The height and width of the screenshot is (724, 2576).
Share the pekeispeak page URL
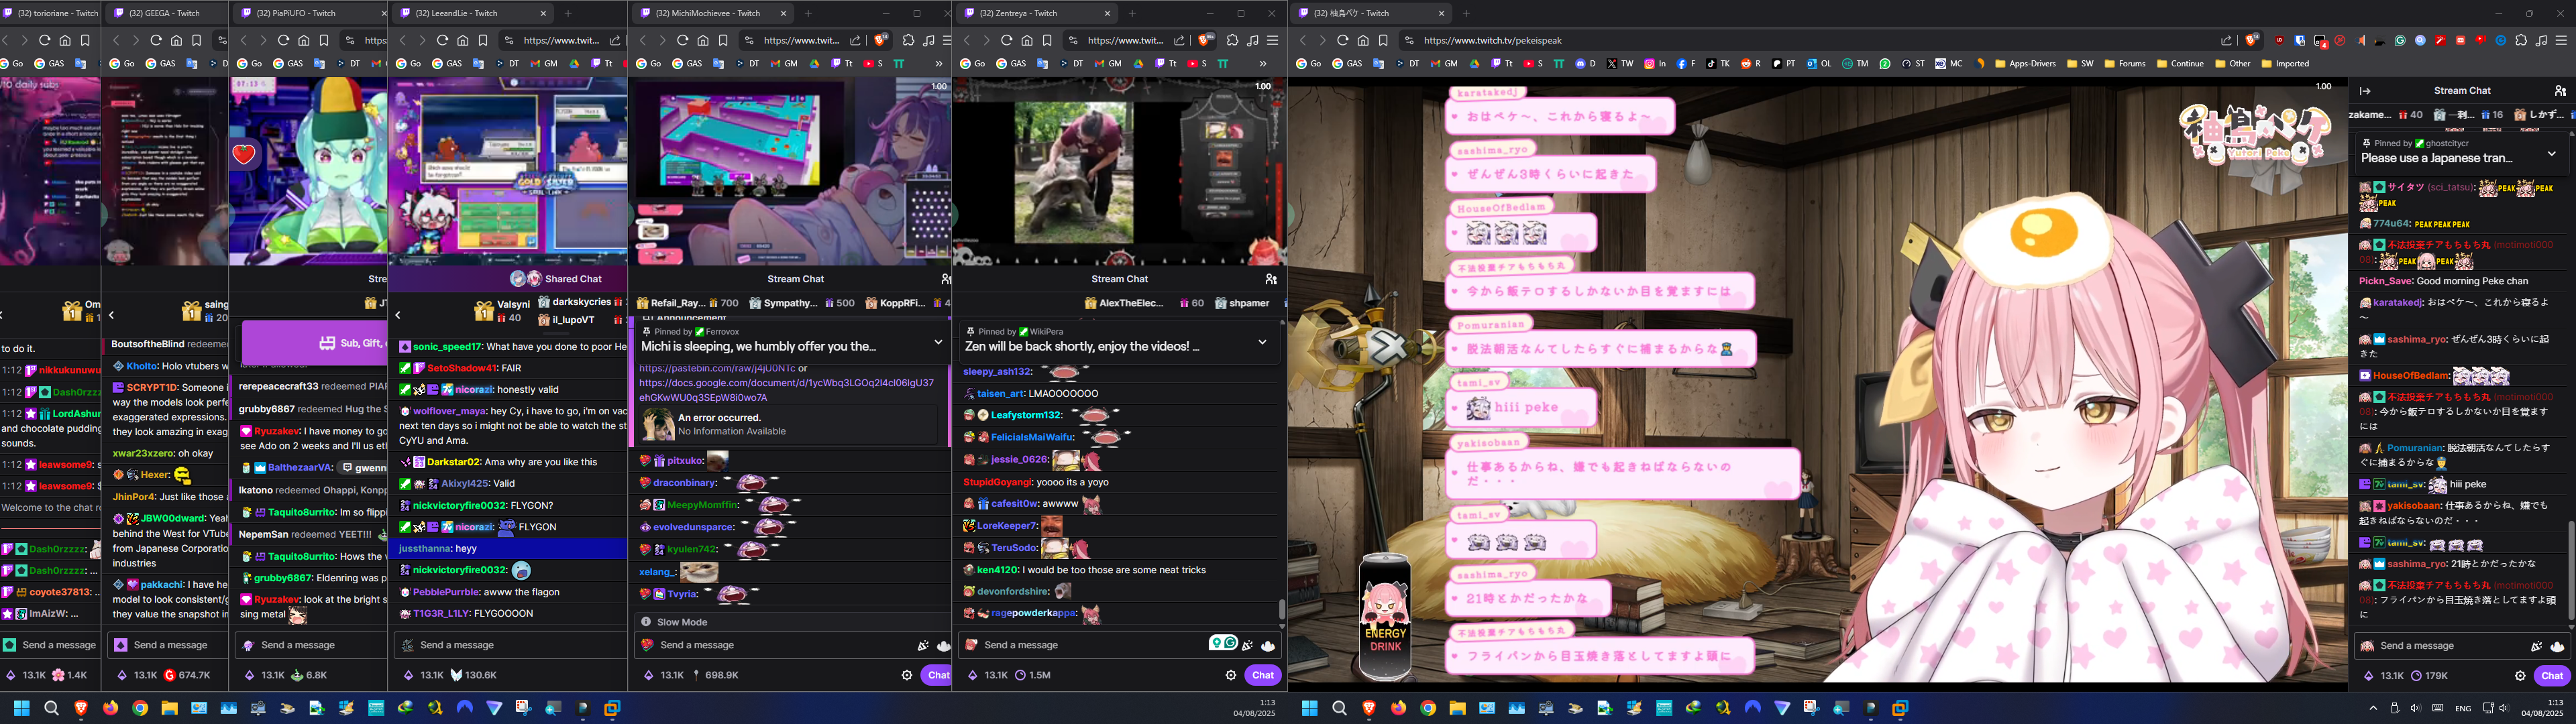tap(2227, 40)
